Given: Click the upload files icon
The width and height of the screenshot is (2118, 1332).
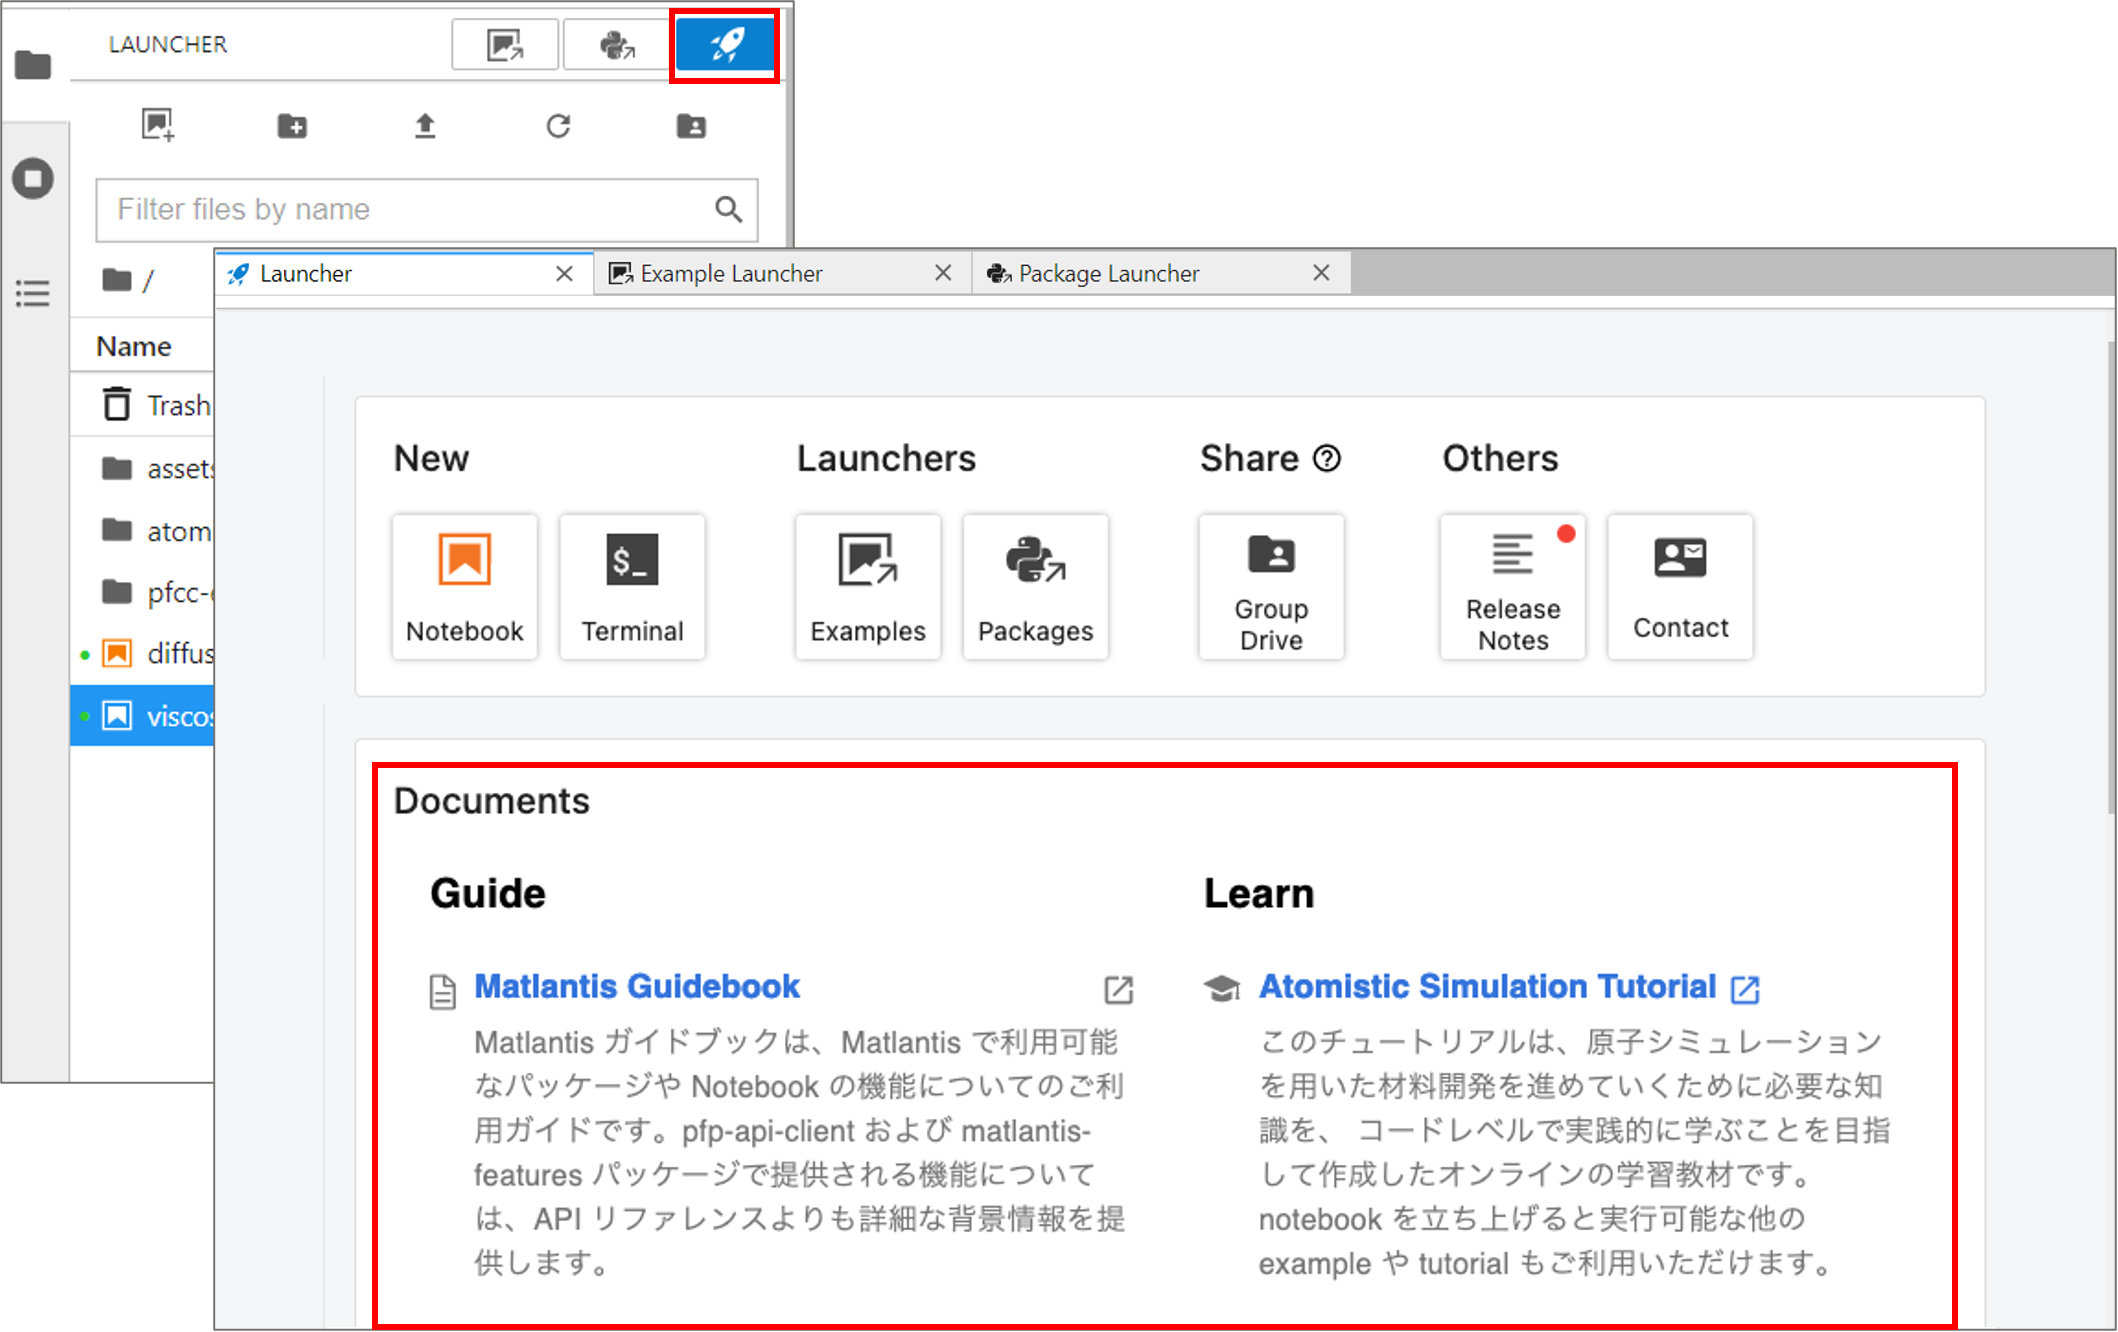Looking at the screenshot, I should point(425,126).
